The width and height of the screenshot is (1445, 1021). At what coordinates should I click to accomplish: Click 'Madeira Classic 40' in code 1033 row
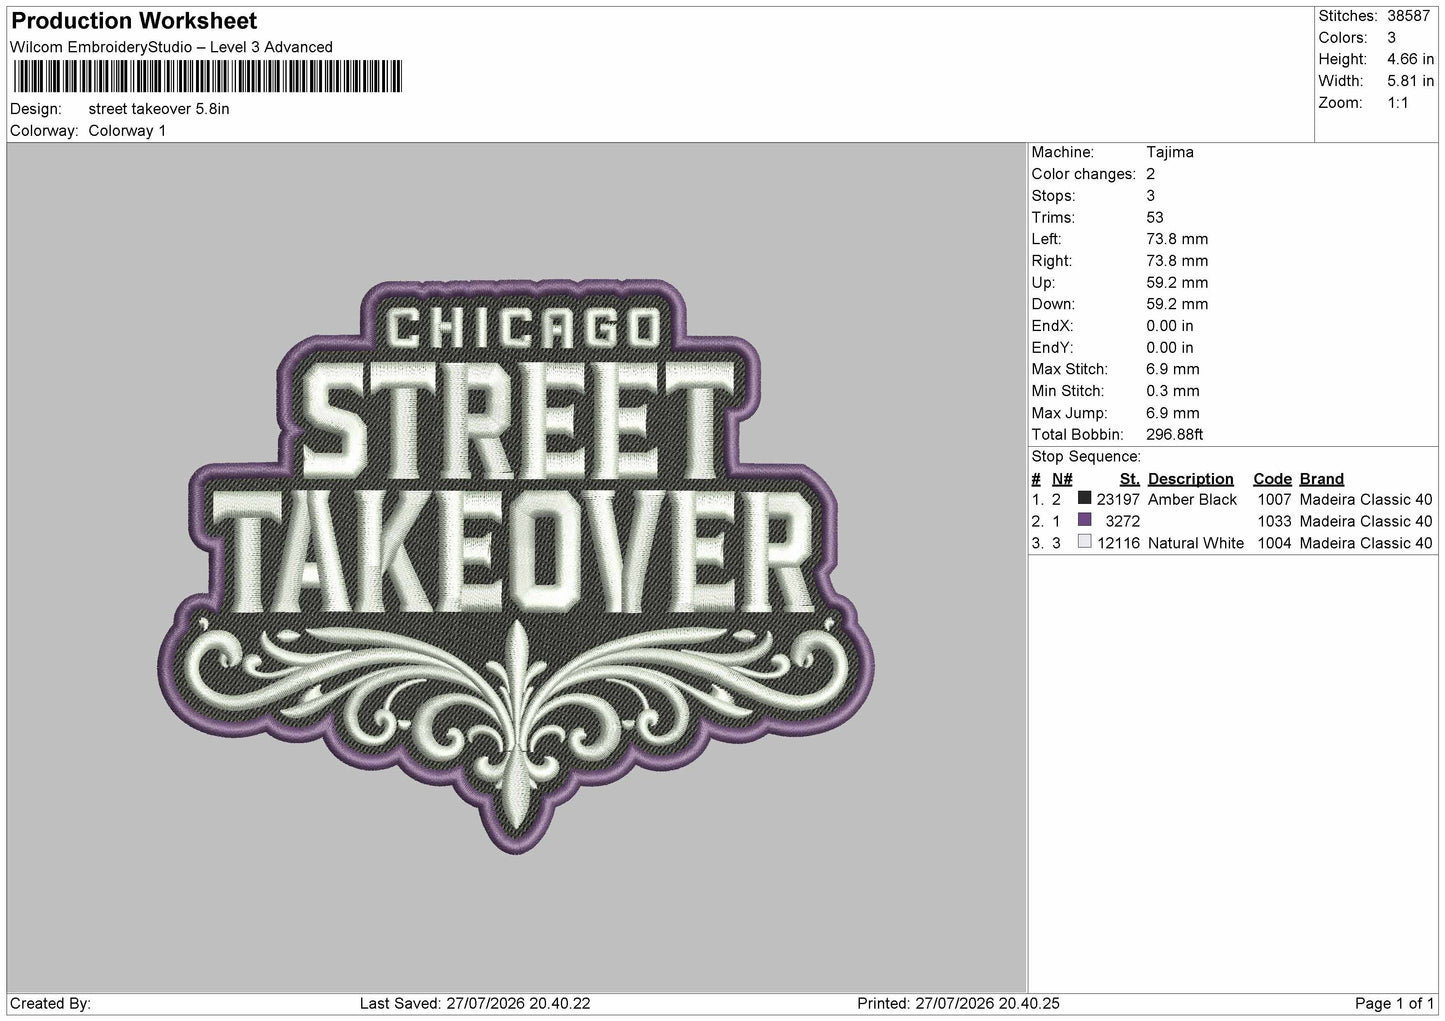[x=1366, y=522]
